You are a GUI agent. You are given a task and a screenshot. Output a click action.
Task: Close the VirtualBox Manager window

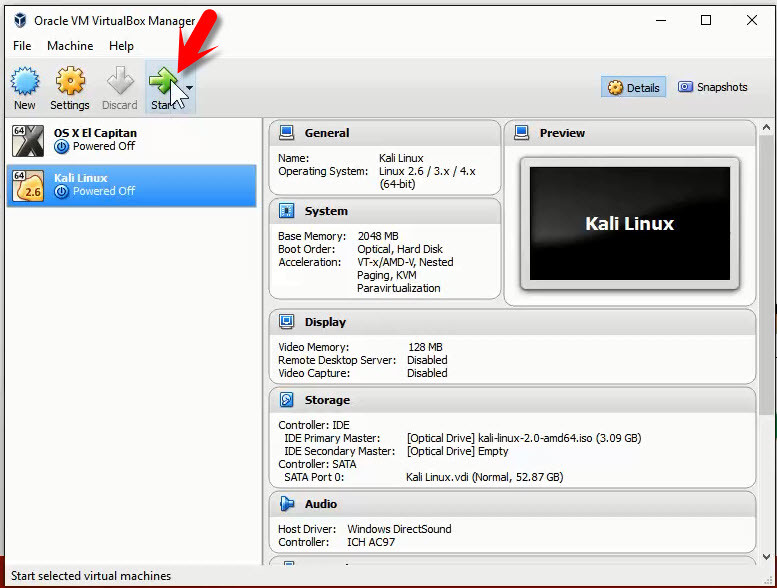752,20
